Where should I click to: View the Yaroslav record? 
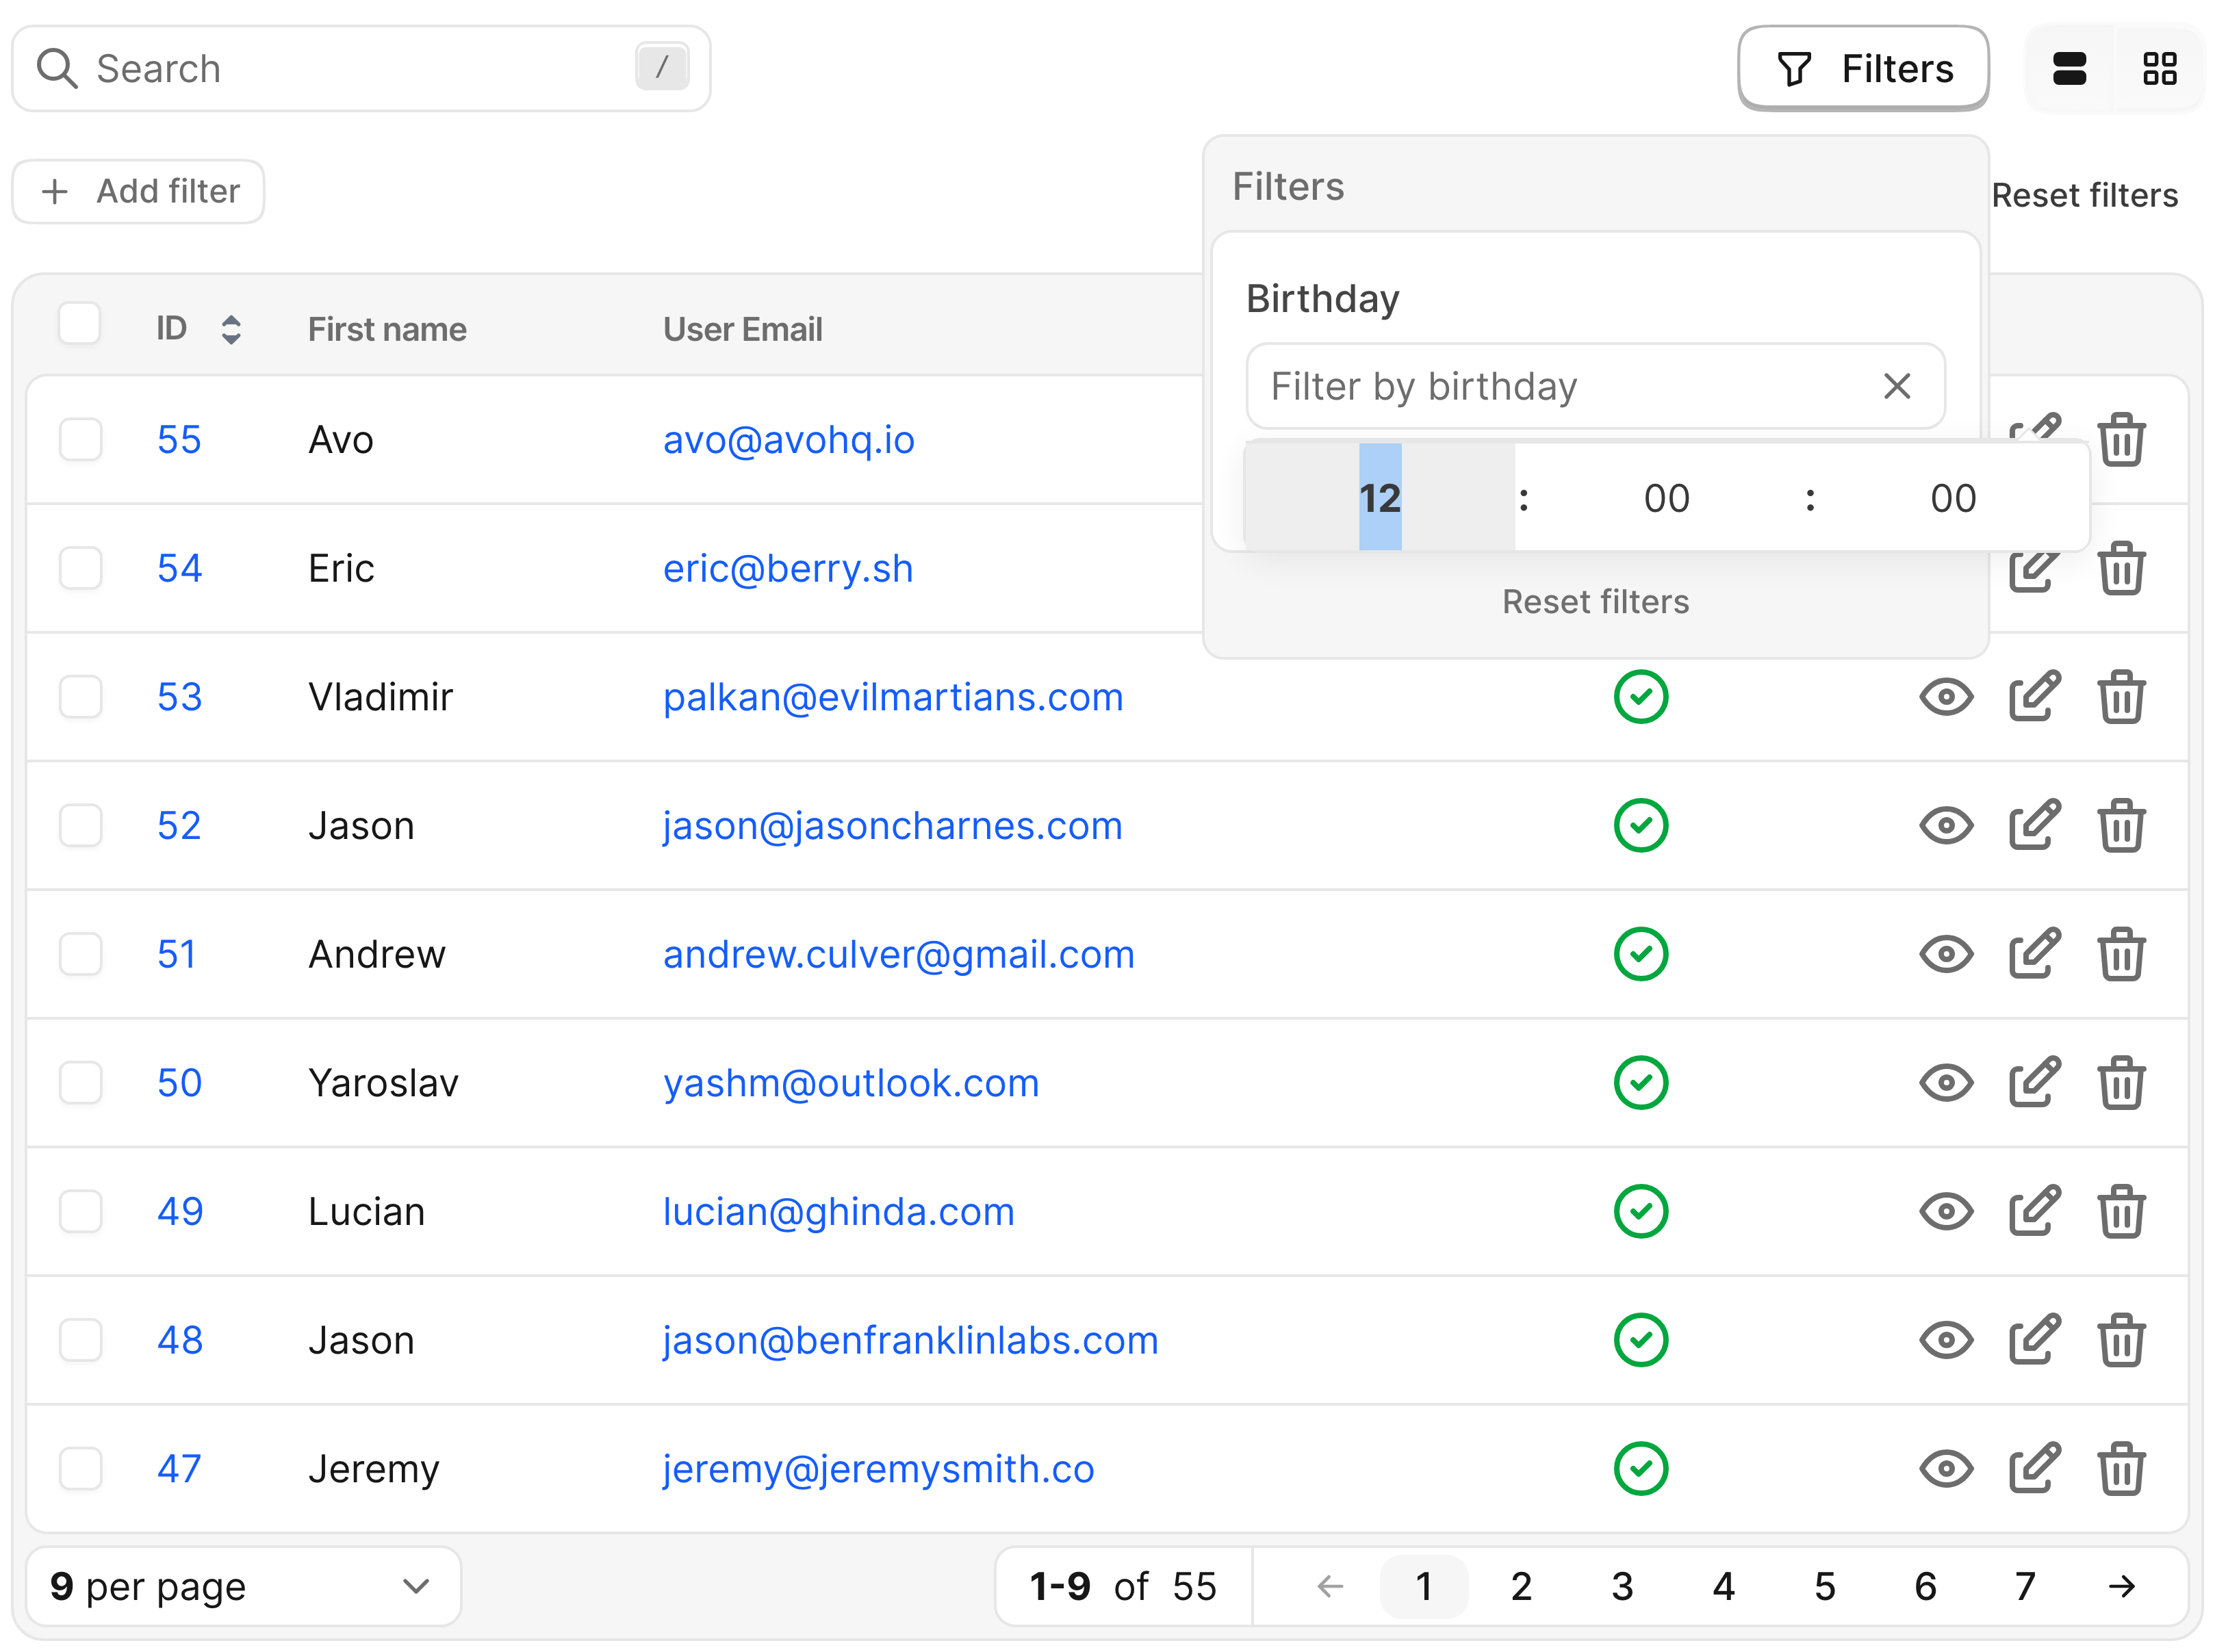pyautogui.click(x=1946, y=1083)
